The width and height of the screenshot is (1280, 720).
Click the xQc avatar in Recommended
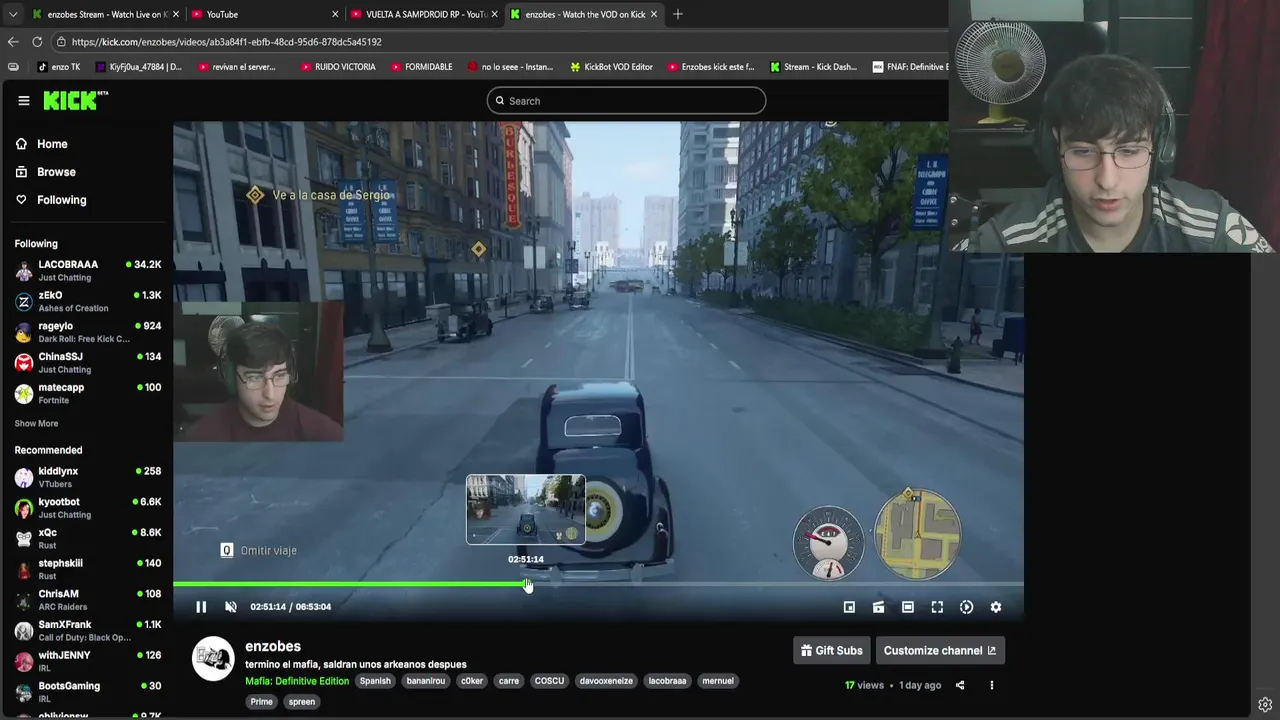click(x=24, y=539)
